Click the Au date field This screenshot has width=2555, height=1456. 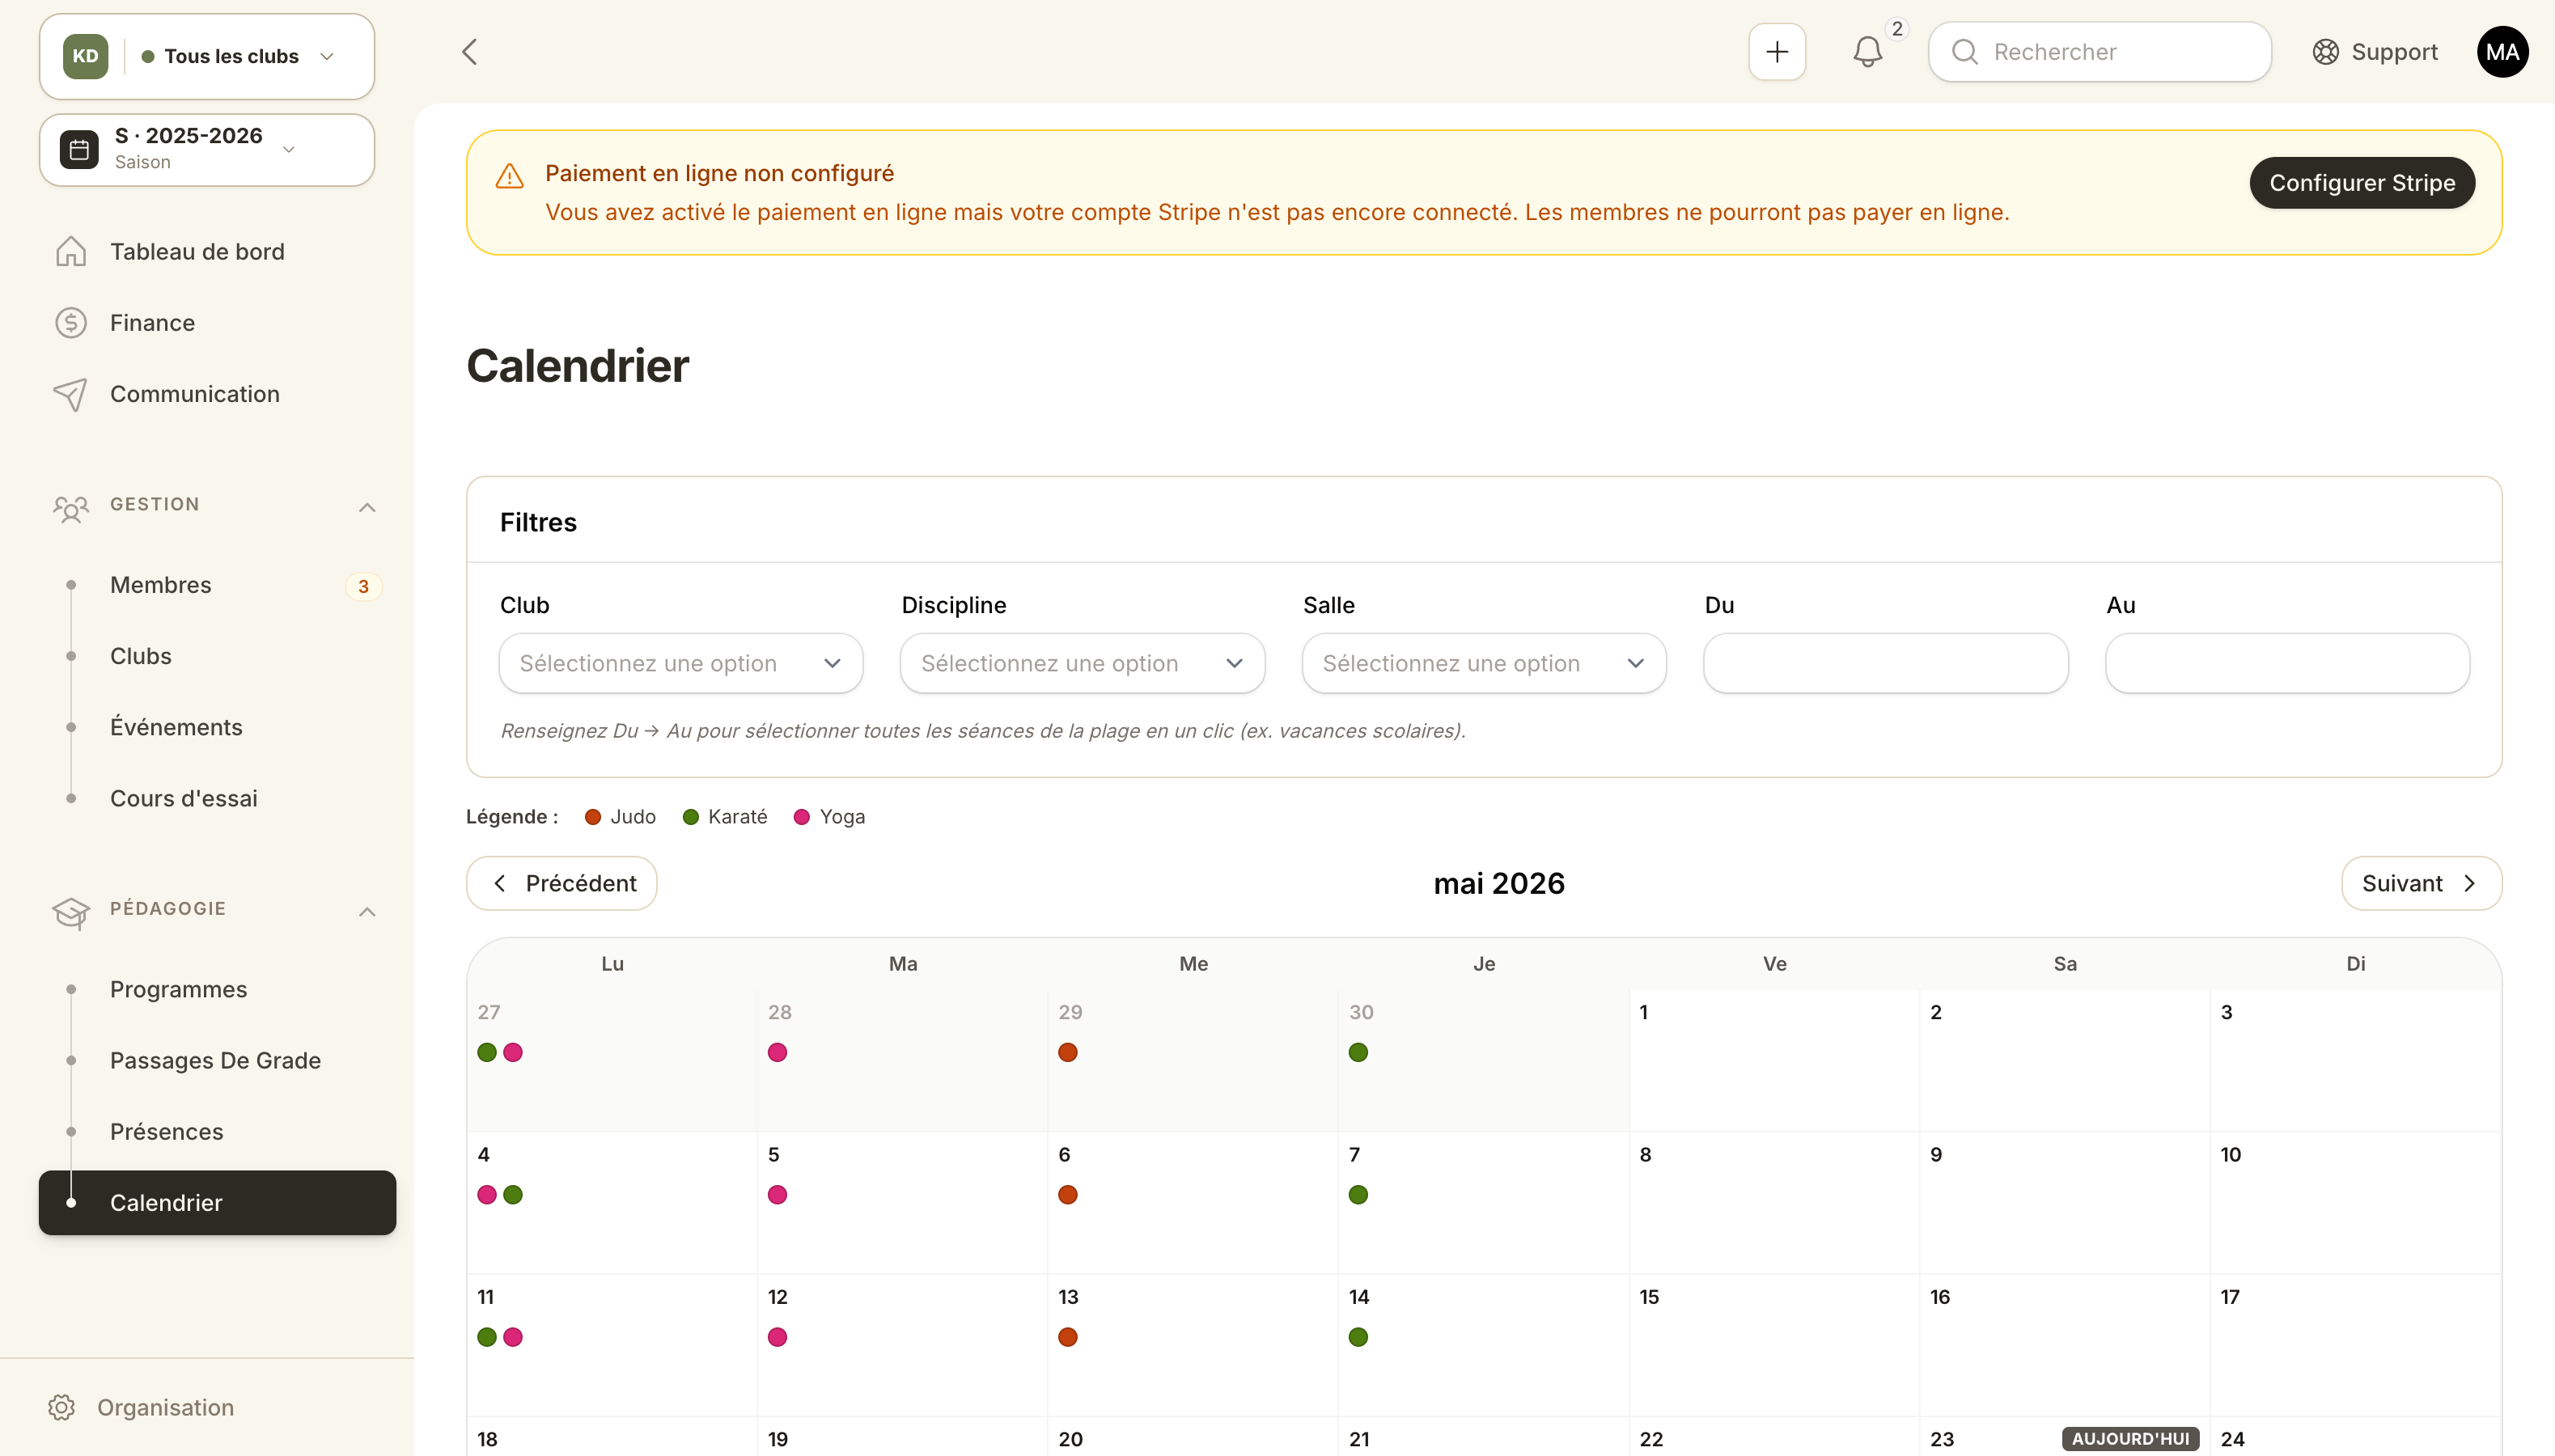coord(2287,663)
